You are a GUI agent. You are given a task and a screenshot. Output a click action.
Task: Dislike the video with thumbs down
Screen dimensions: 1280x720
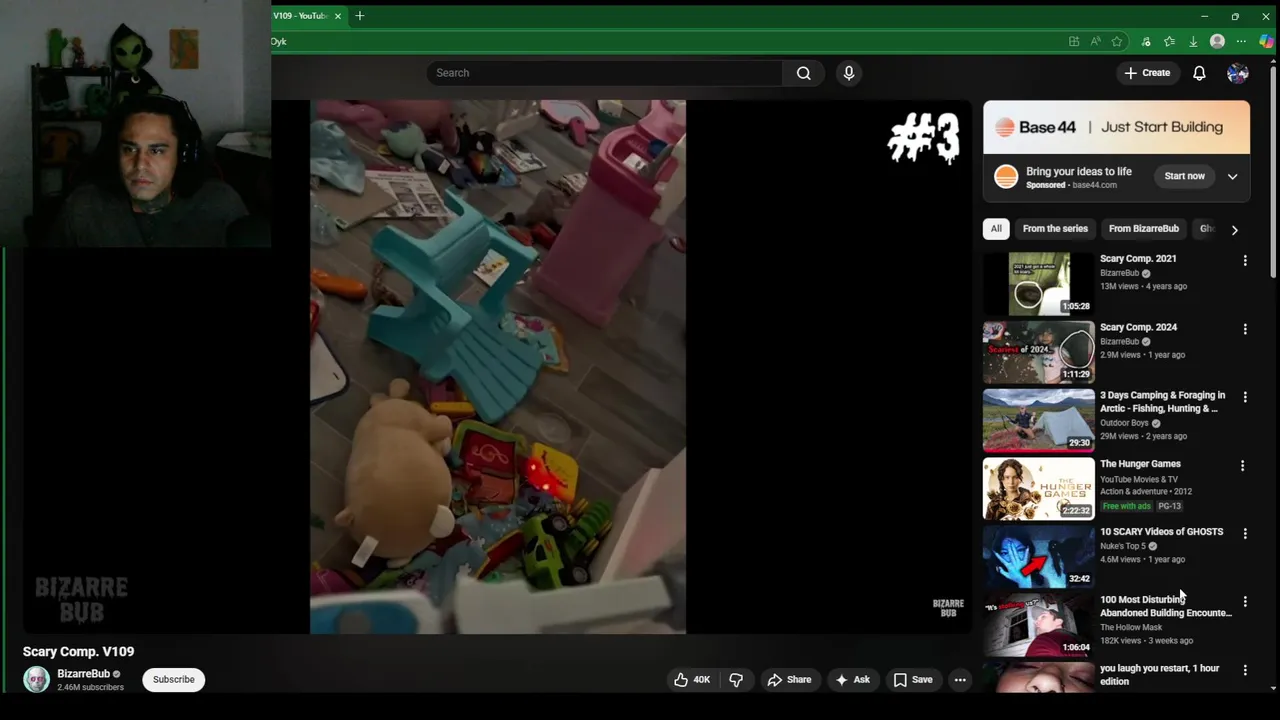coord(736,680)
